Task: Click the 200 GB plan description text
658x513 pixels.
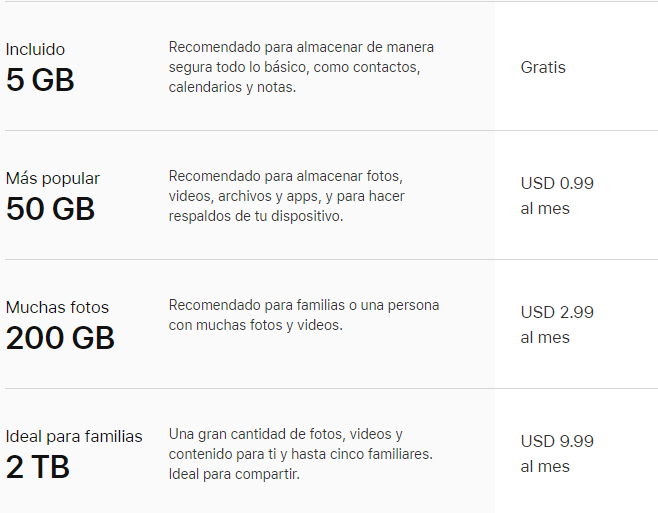Action: (x=303, y=314)
